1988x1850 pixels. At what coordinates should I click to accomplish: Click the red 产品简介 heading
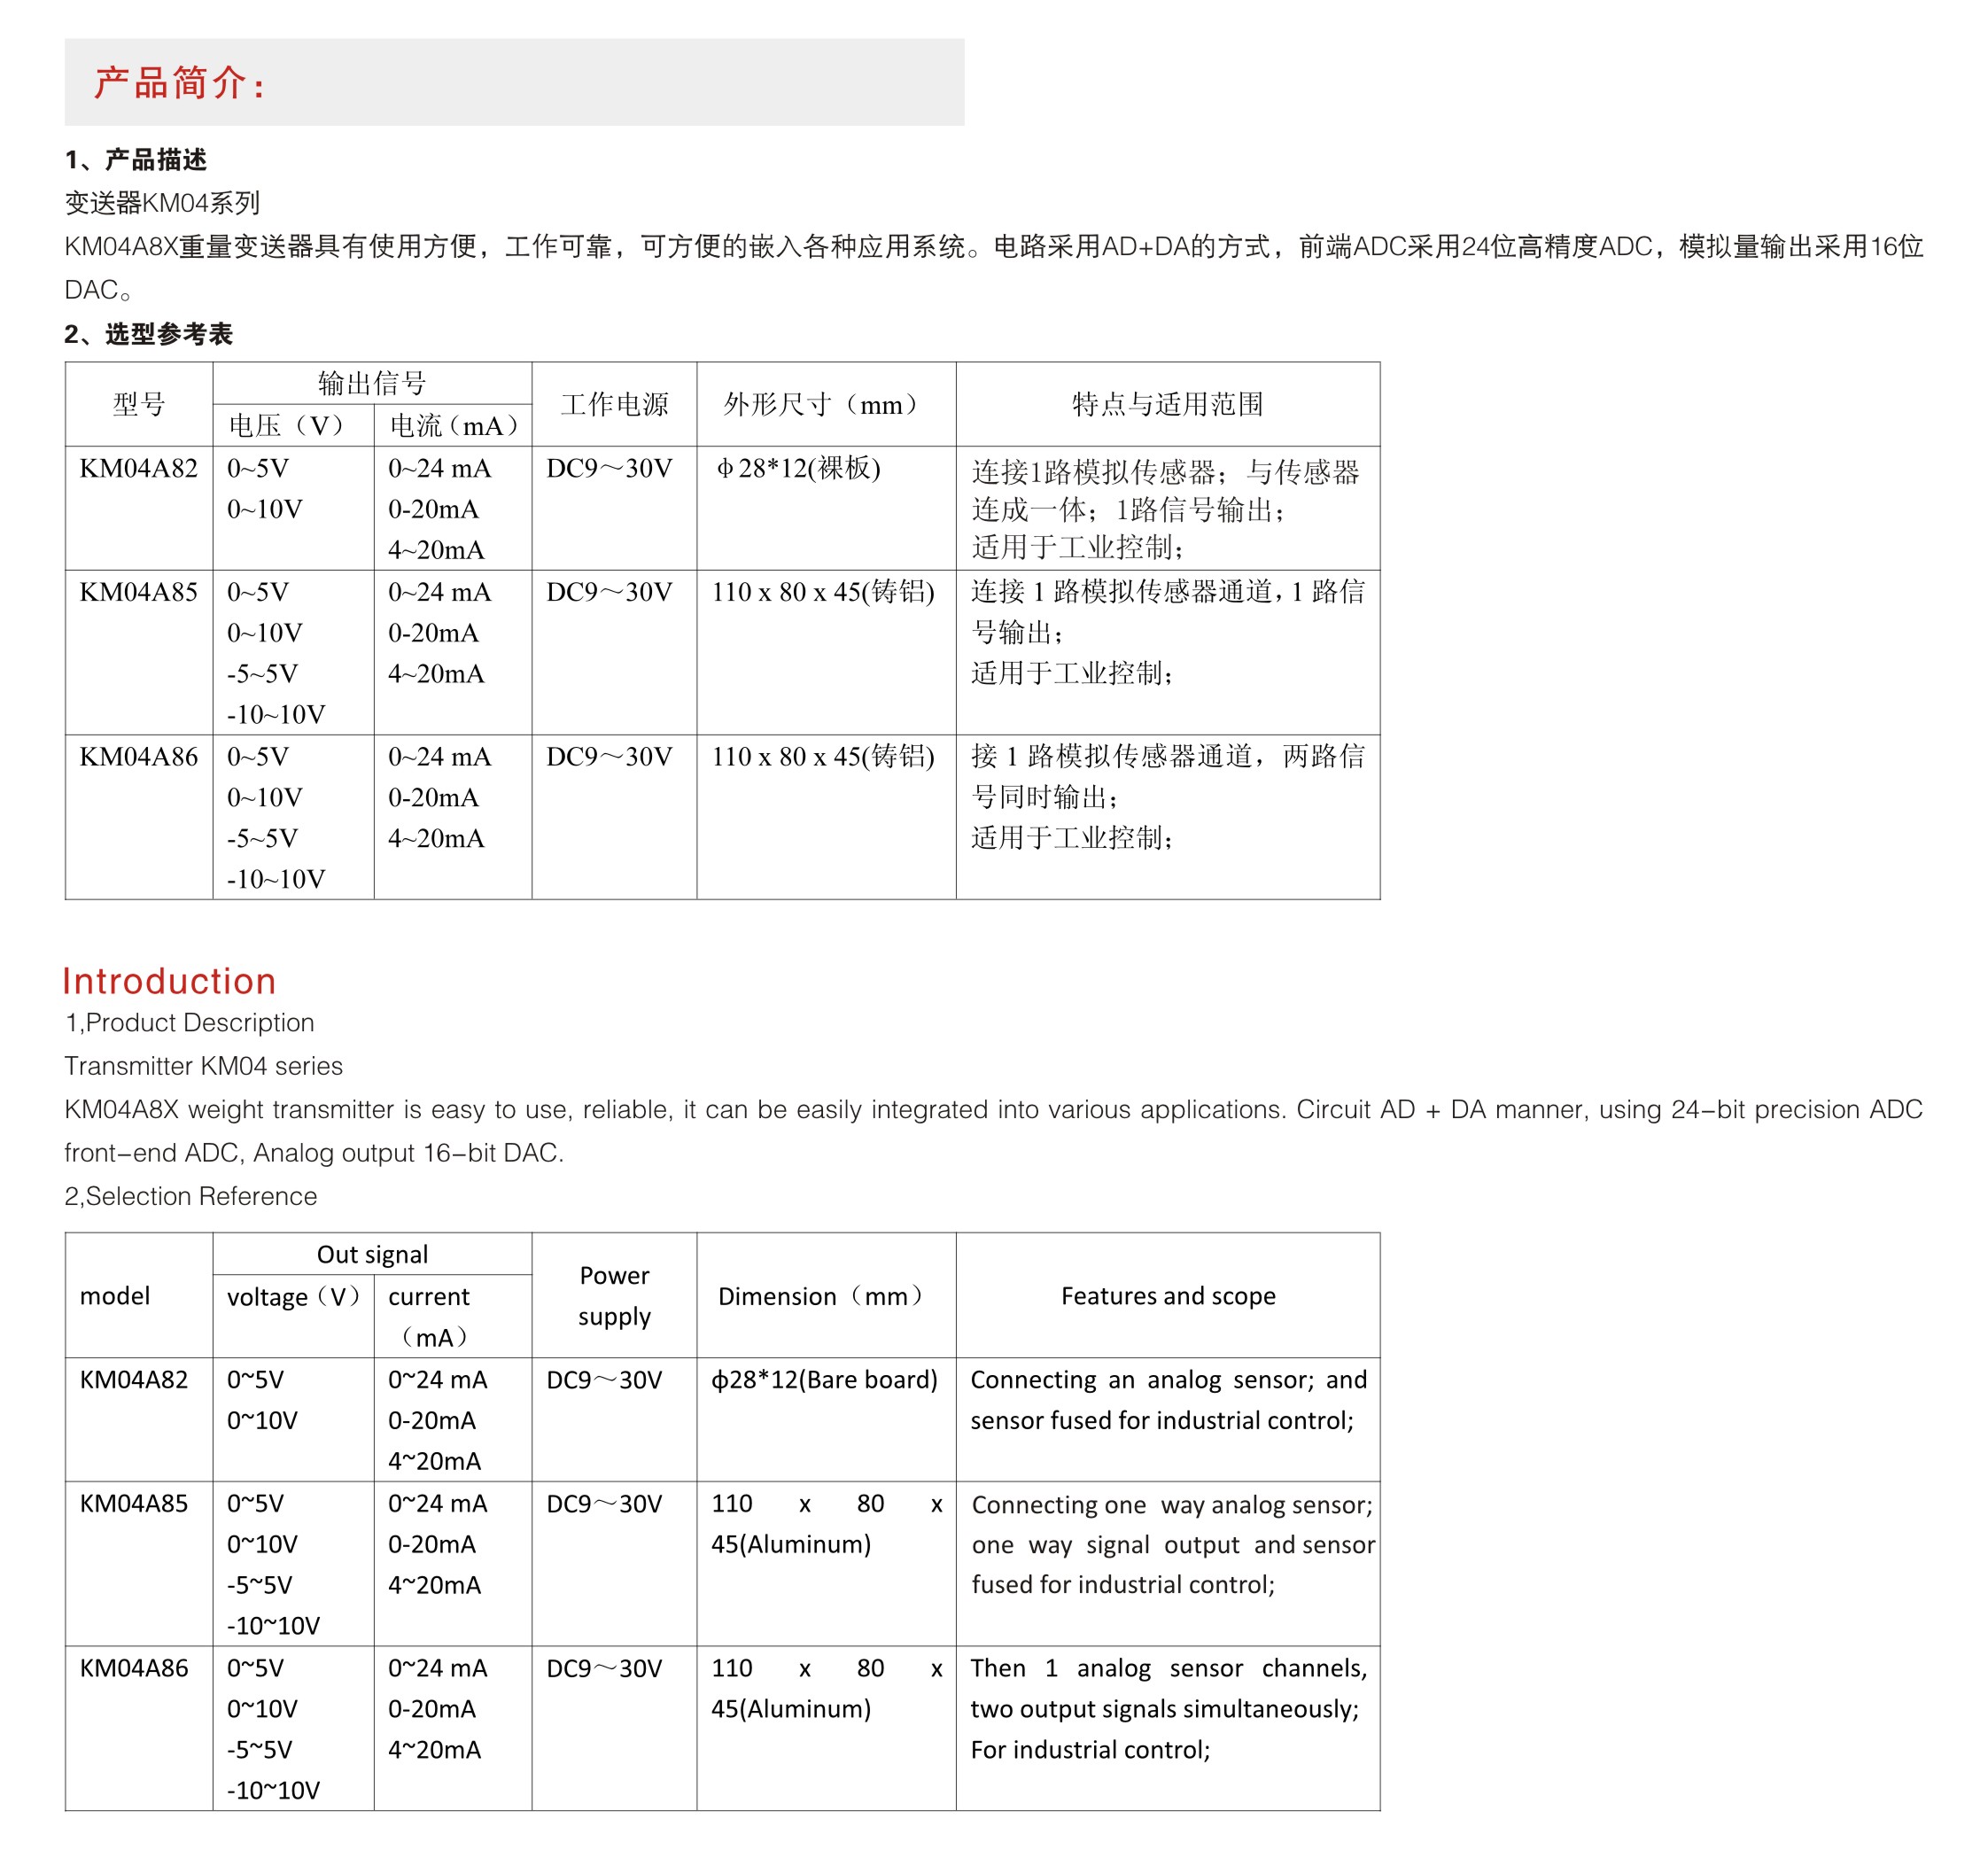[179, 83]
